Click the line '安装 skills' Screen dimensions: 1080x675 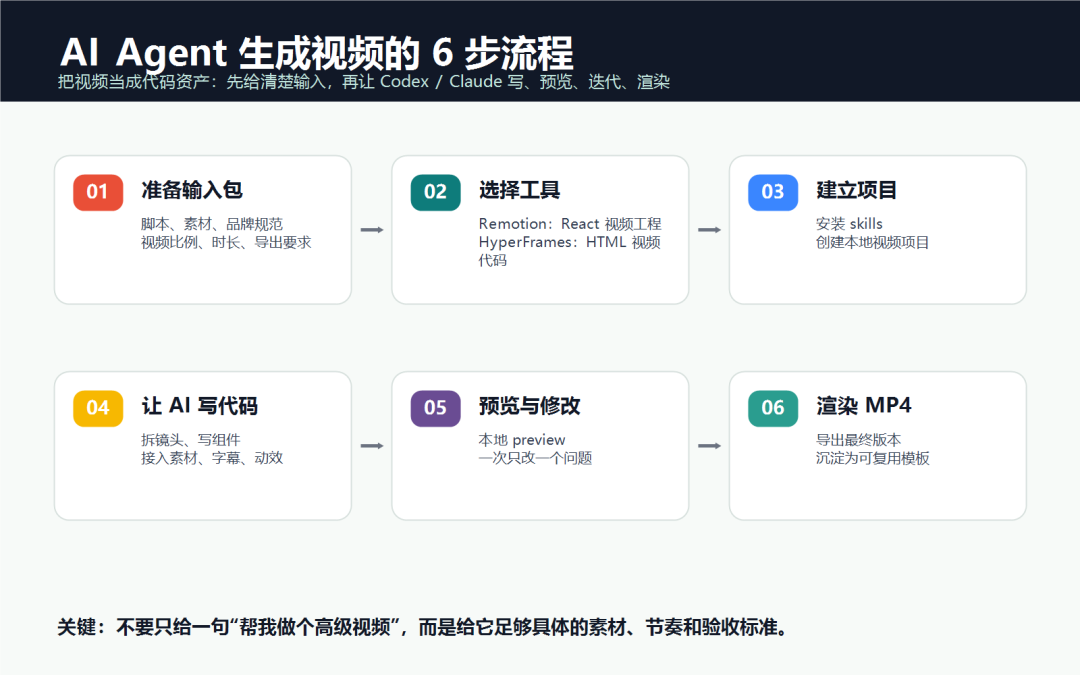pyautogui.click(x=849, y=224)
